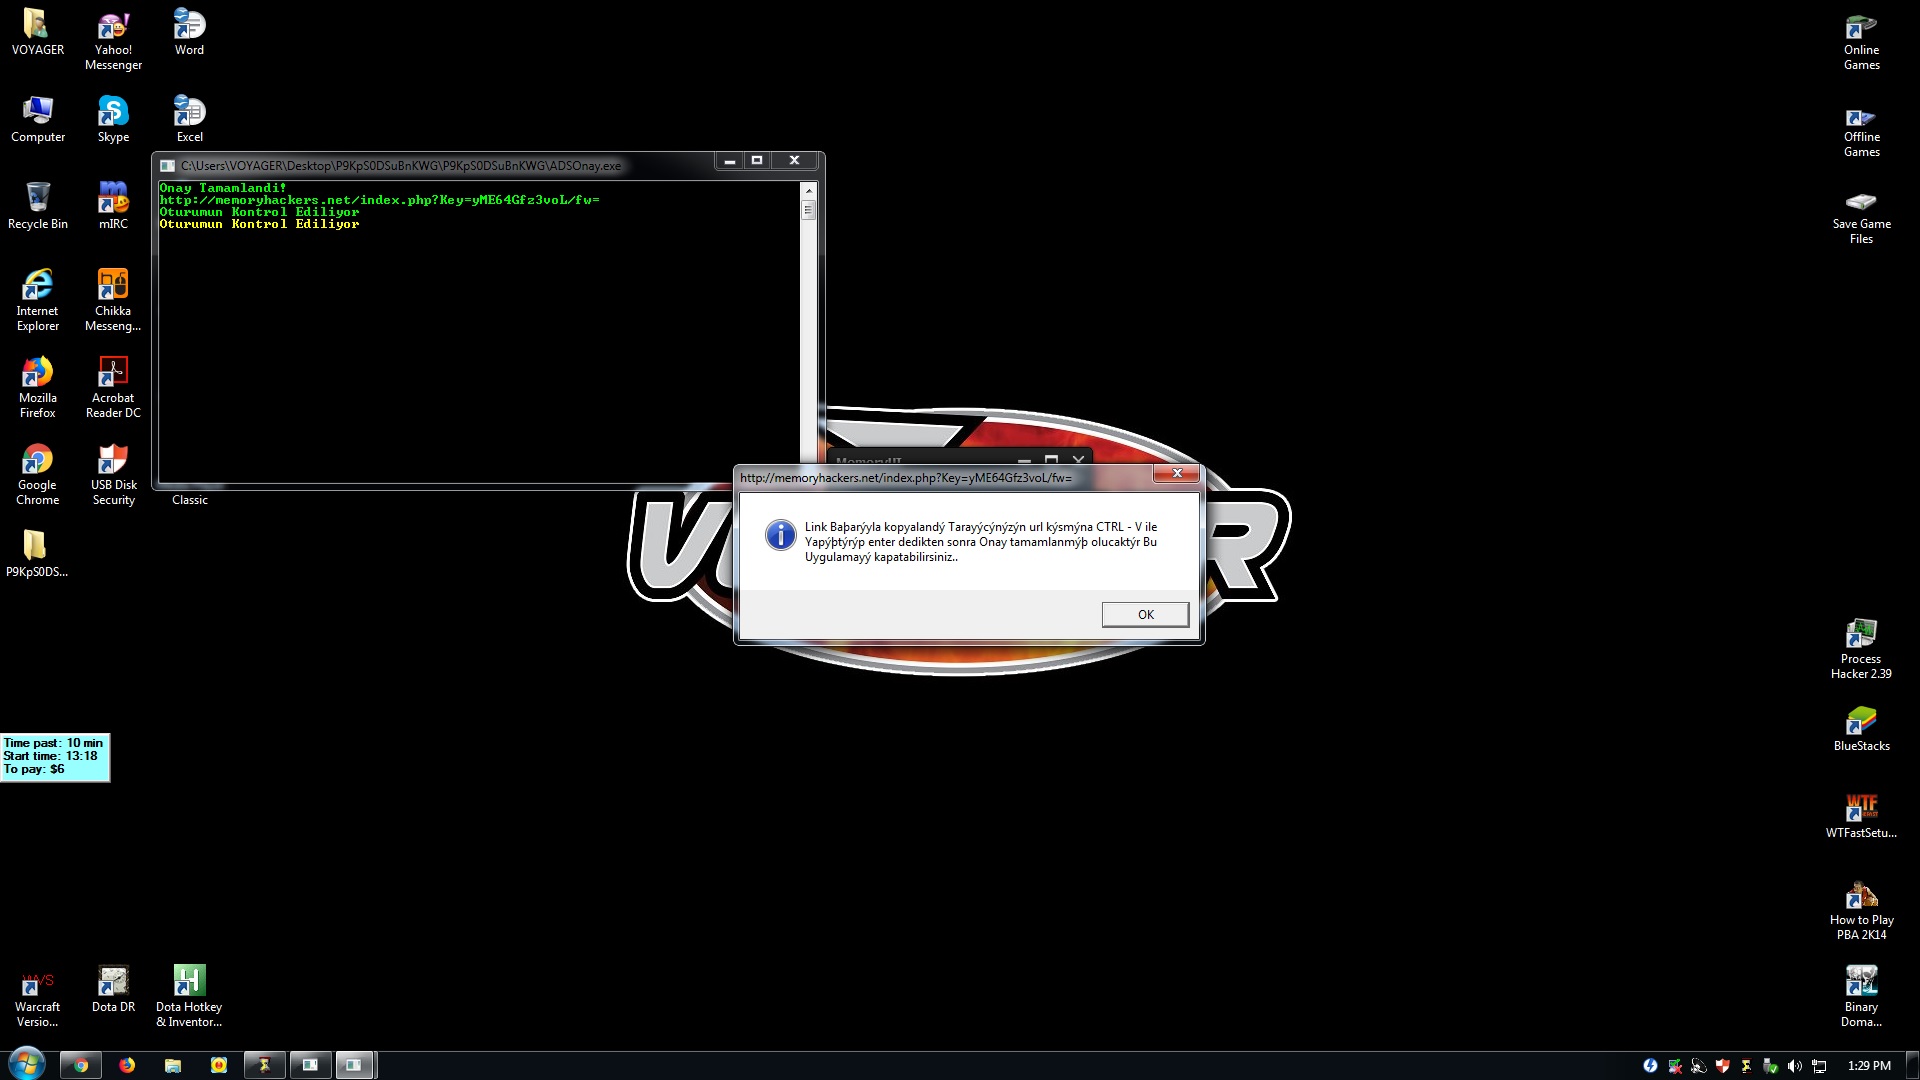Click the 1:29 PM clock
Viewport: 1920px width, 1080px height.
click(x=1868, y=1066)
